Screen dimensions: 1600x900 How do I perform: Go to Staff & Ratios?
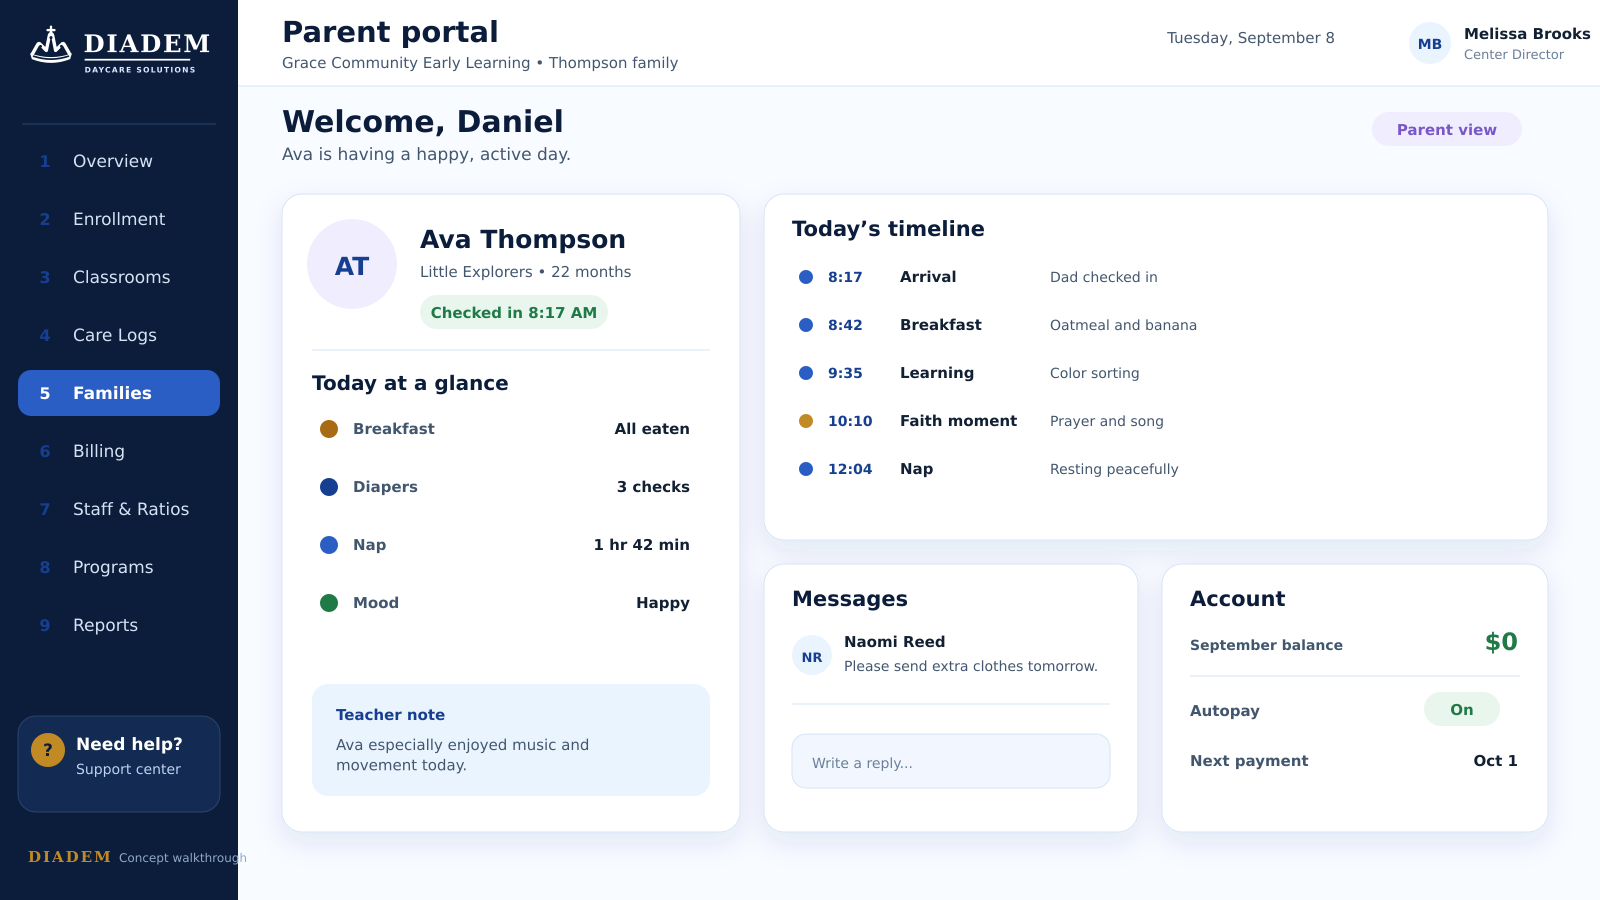119,509
